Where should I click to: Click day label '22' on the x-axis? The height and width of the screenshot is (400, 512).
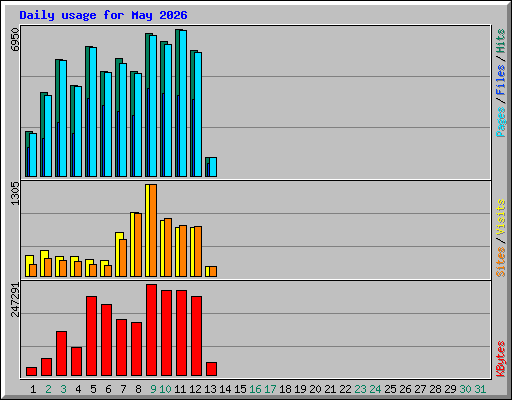345,389
